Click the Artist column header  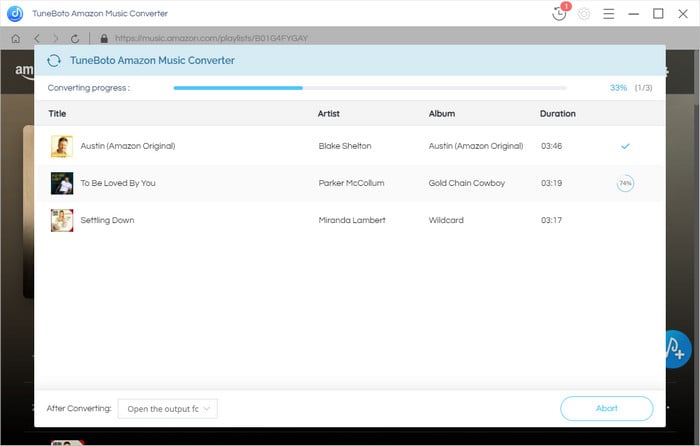point(329,113)
